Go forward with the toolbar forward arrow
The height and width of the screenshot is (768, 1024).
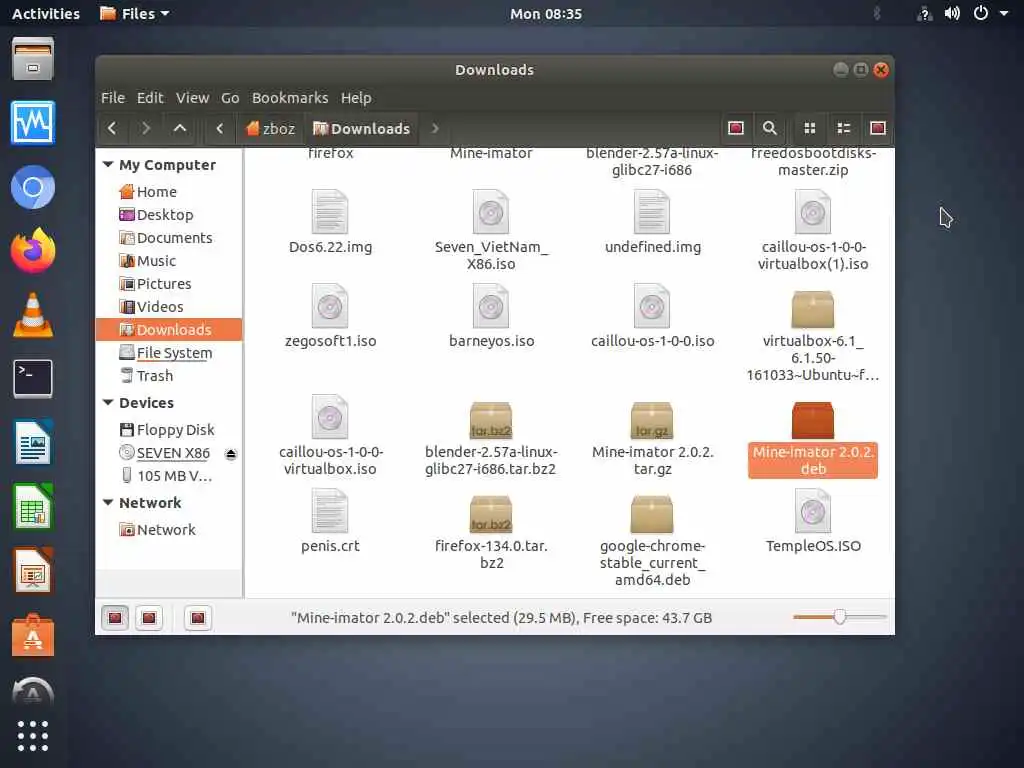click(x=146, y=129)
